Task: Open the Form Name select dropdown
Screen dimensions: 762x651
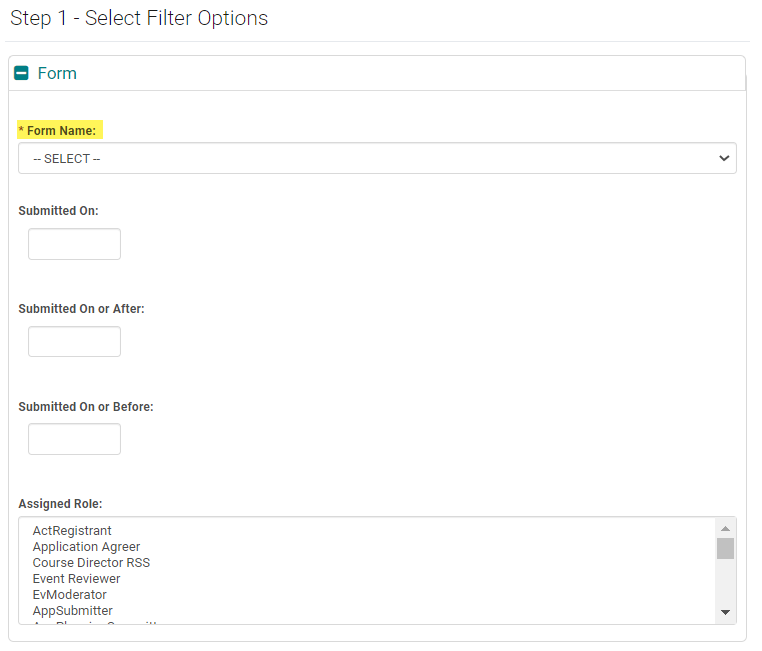Action: 376,158
